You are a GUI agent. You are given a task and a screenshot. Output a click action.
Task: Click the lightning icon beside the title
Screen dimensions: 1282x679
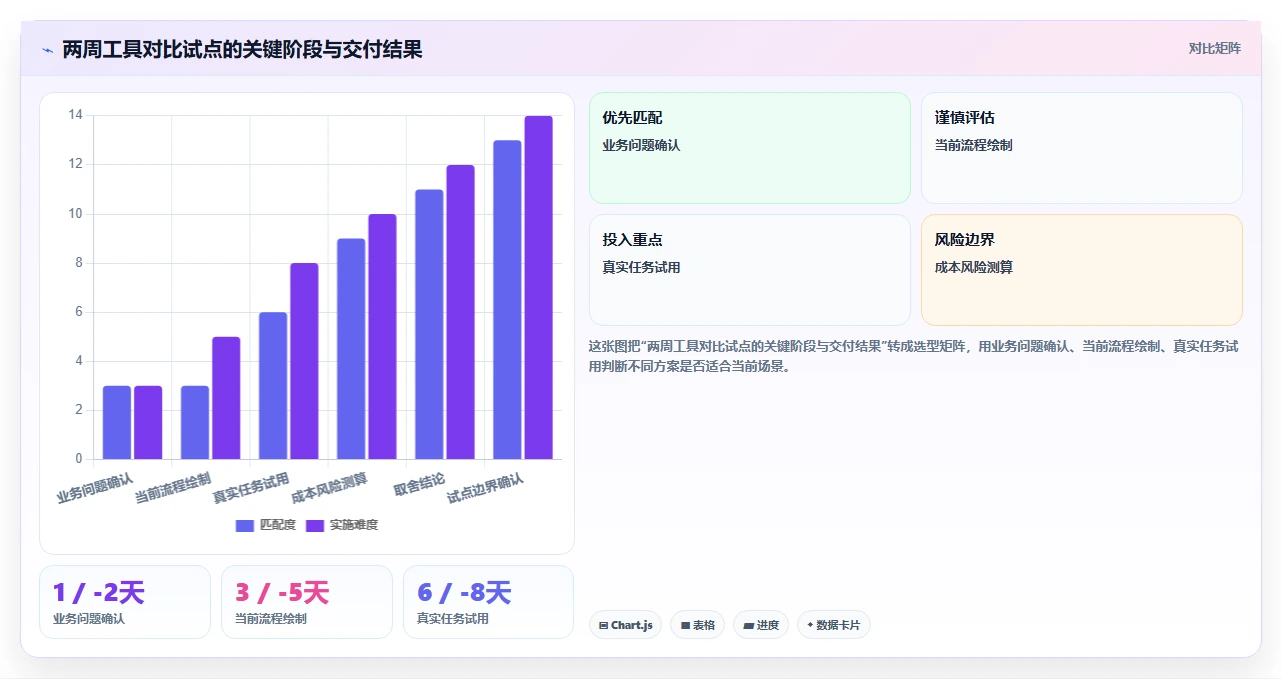click(47, 49)
